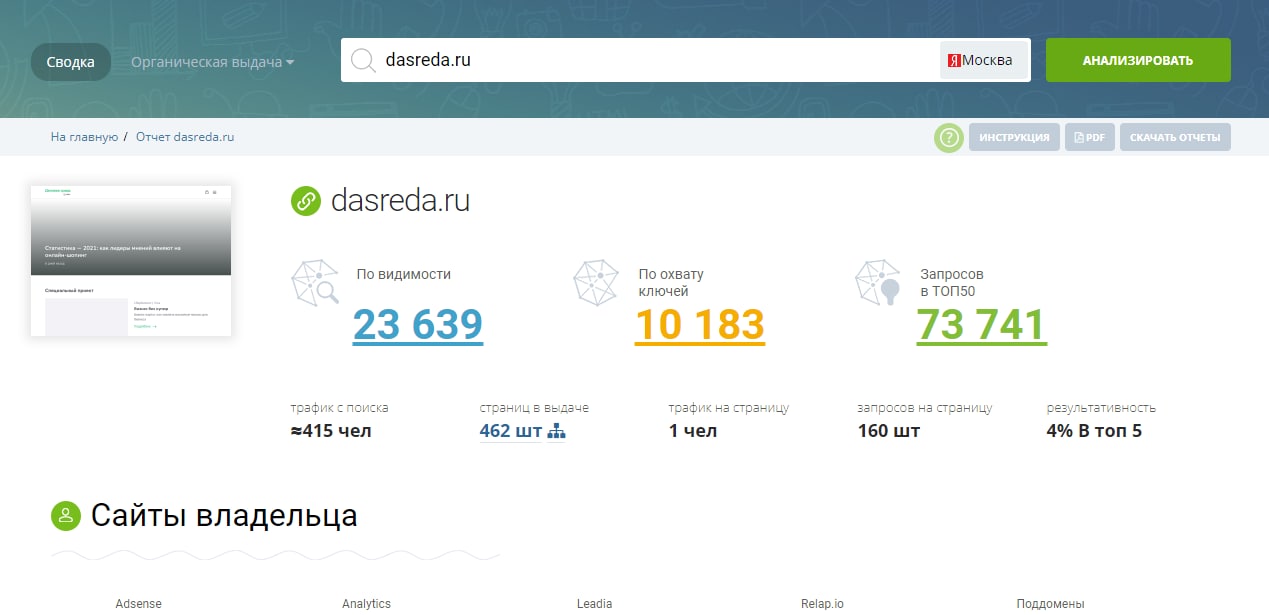Viewport: 1269px width, 615px height.
Task: Click the По видимости label
Action: point(404,273)
